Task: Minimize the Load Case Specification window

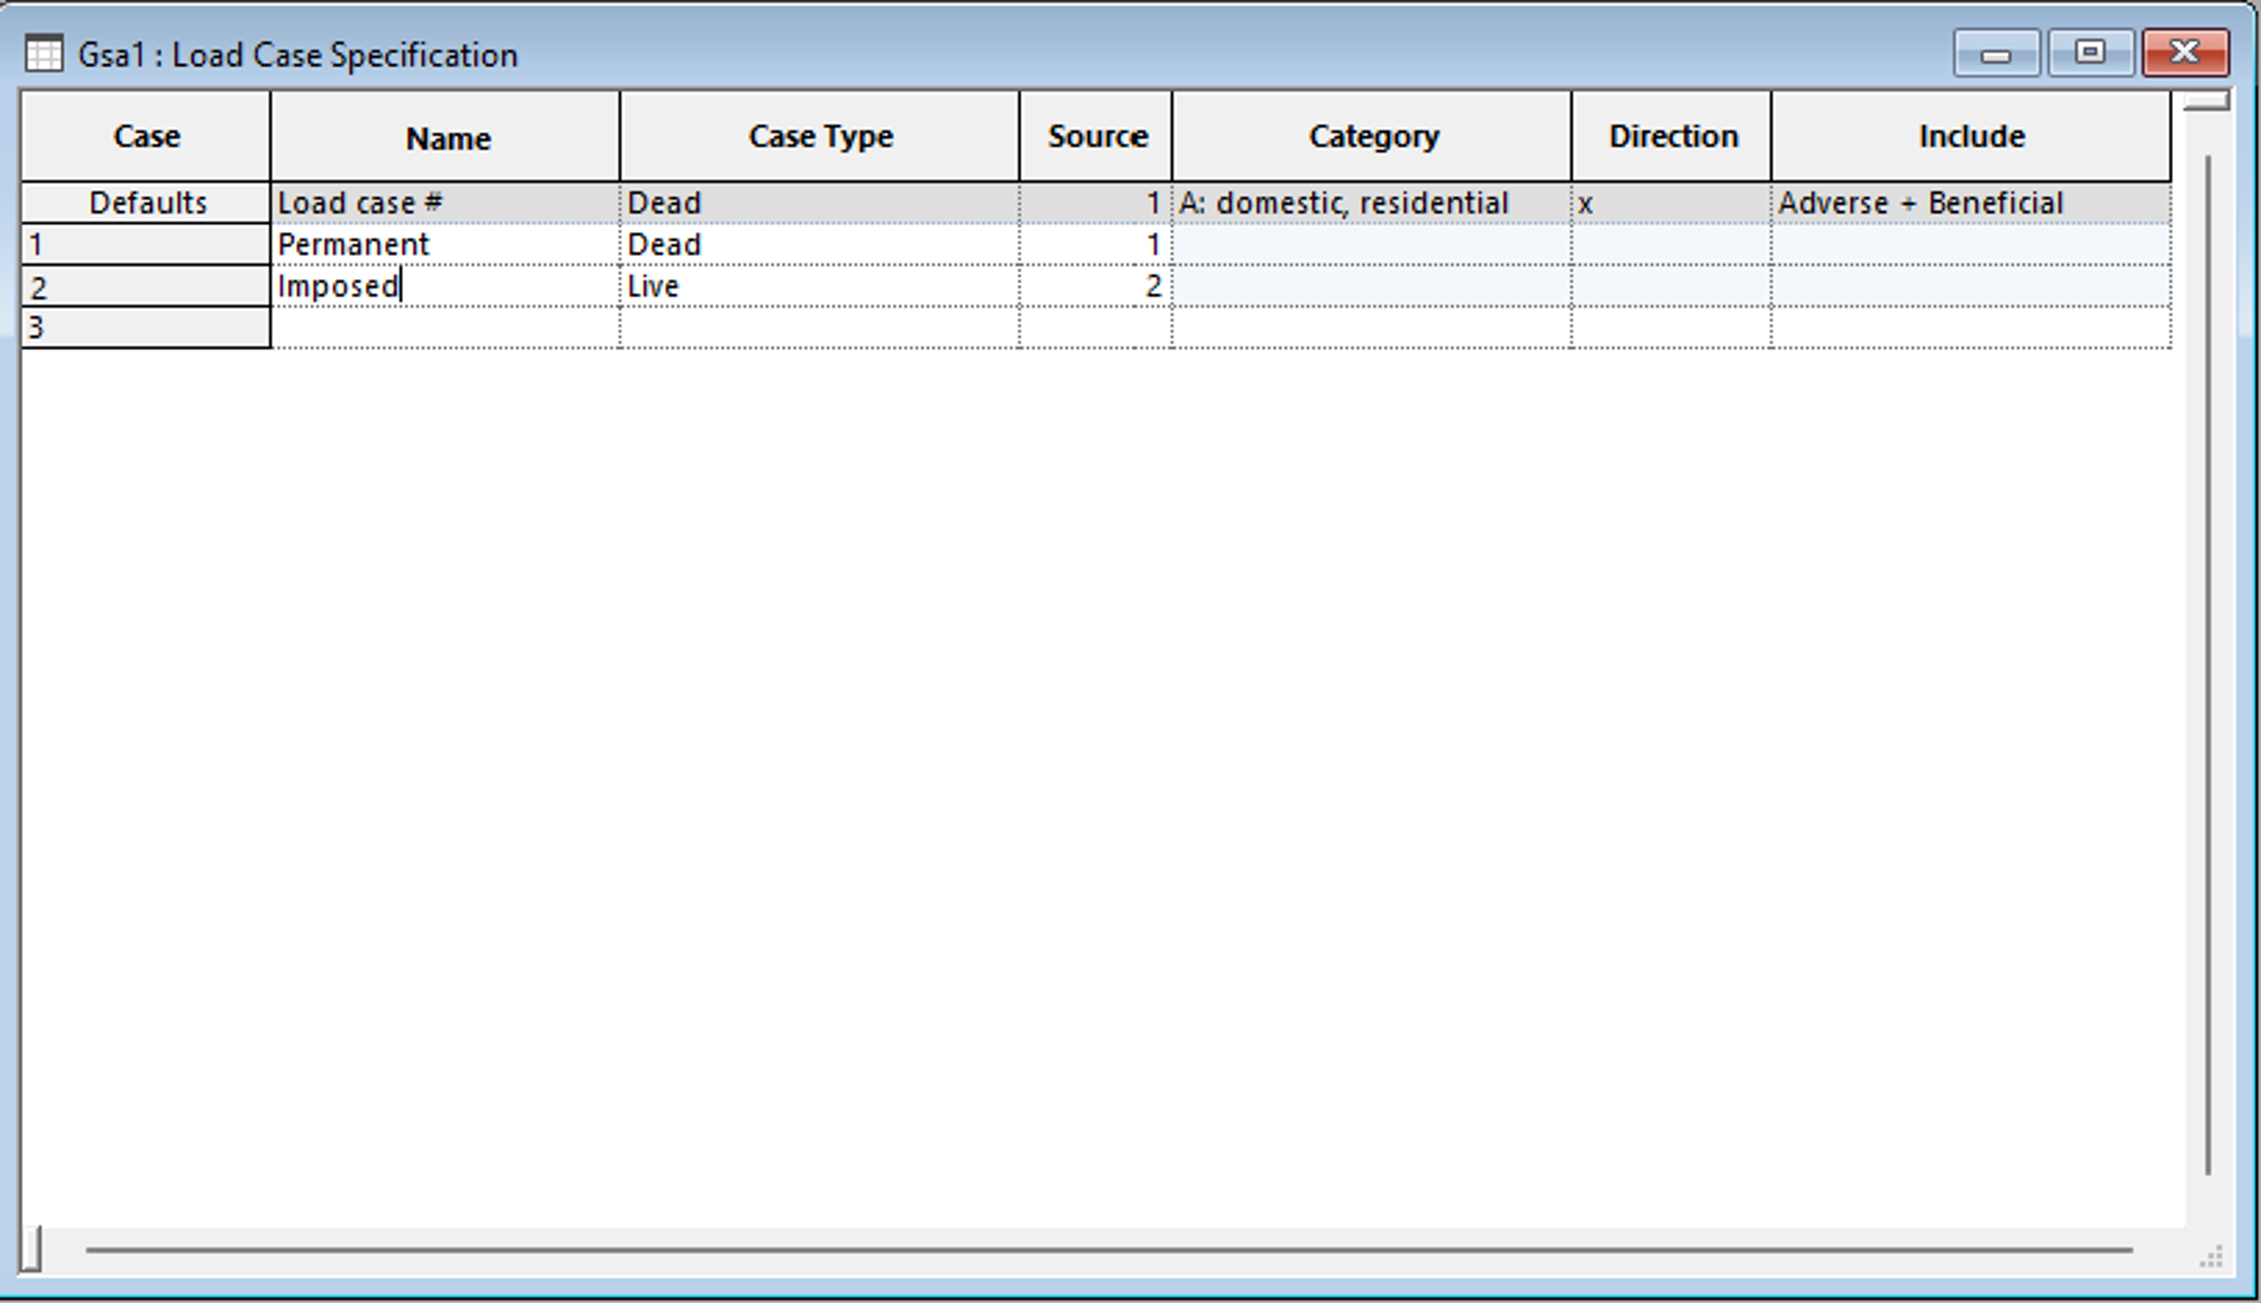Action: pos(1996,54)
